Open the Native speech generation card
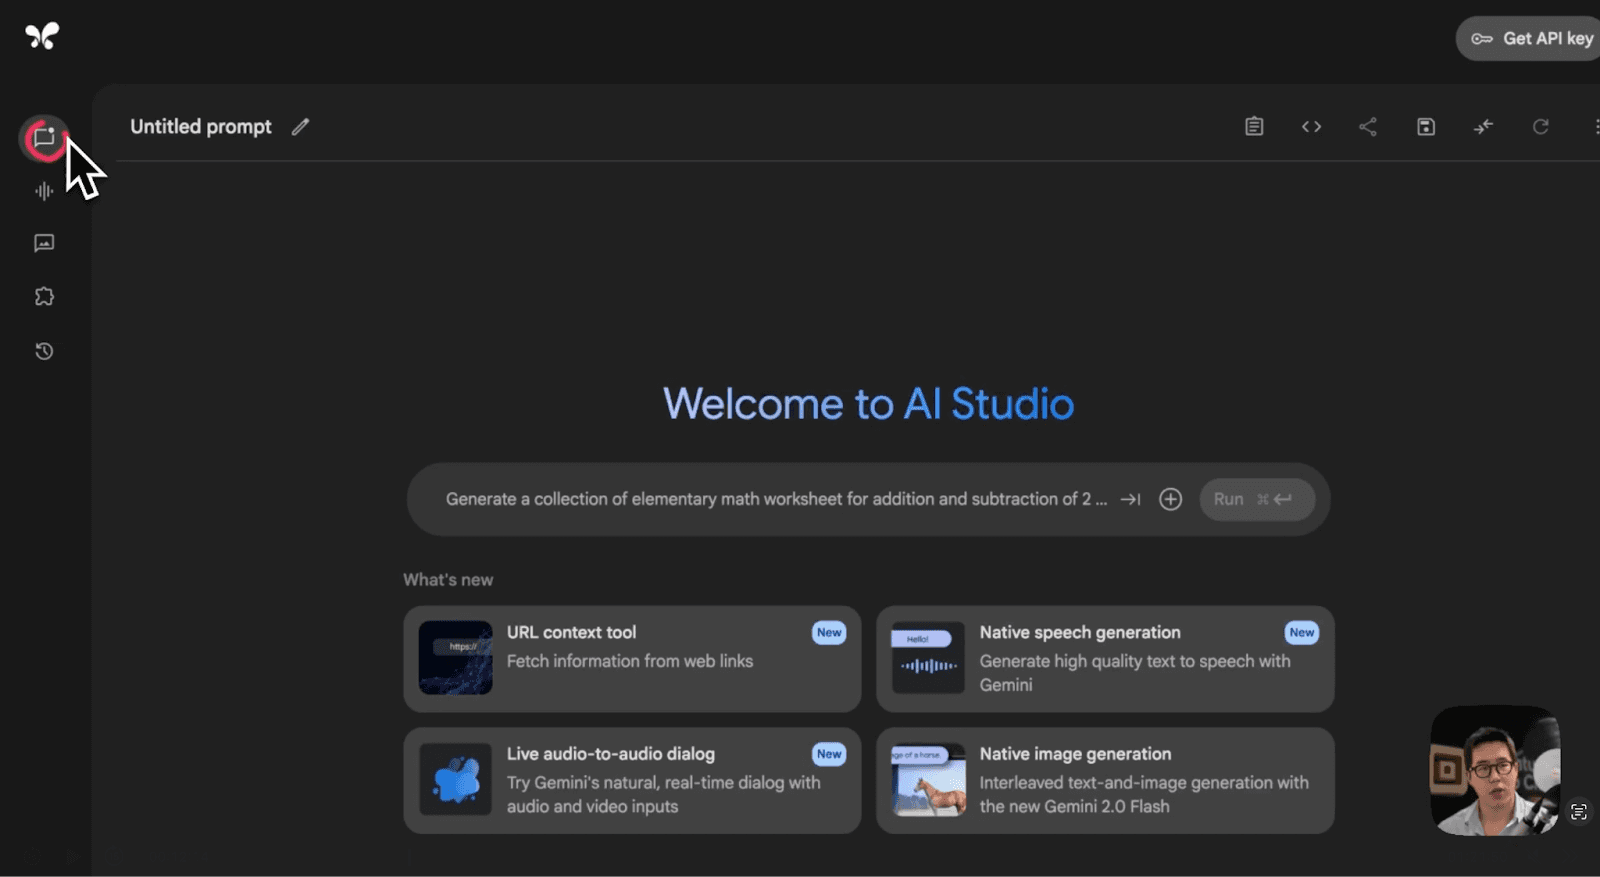 click(x=1105, y=658)
